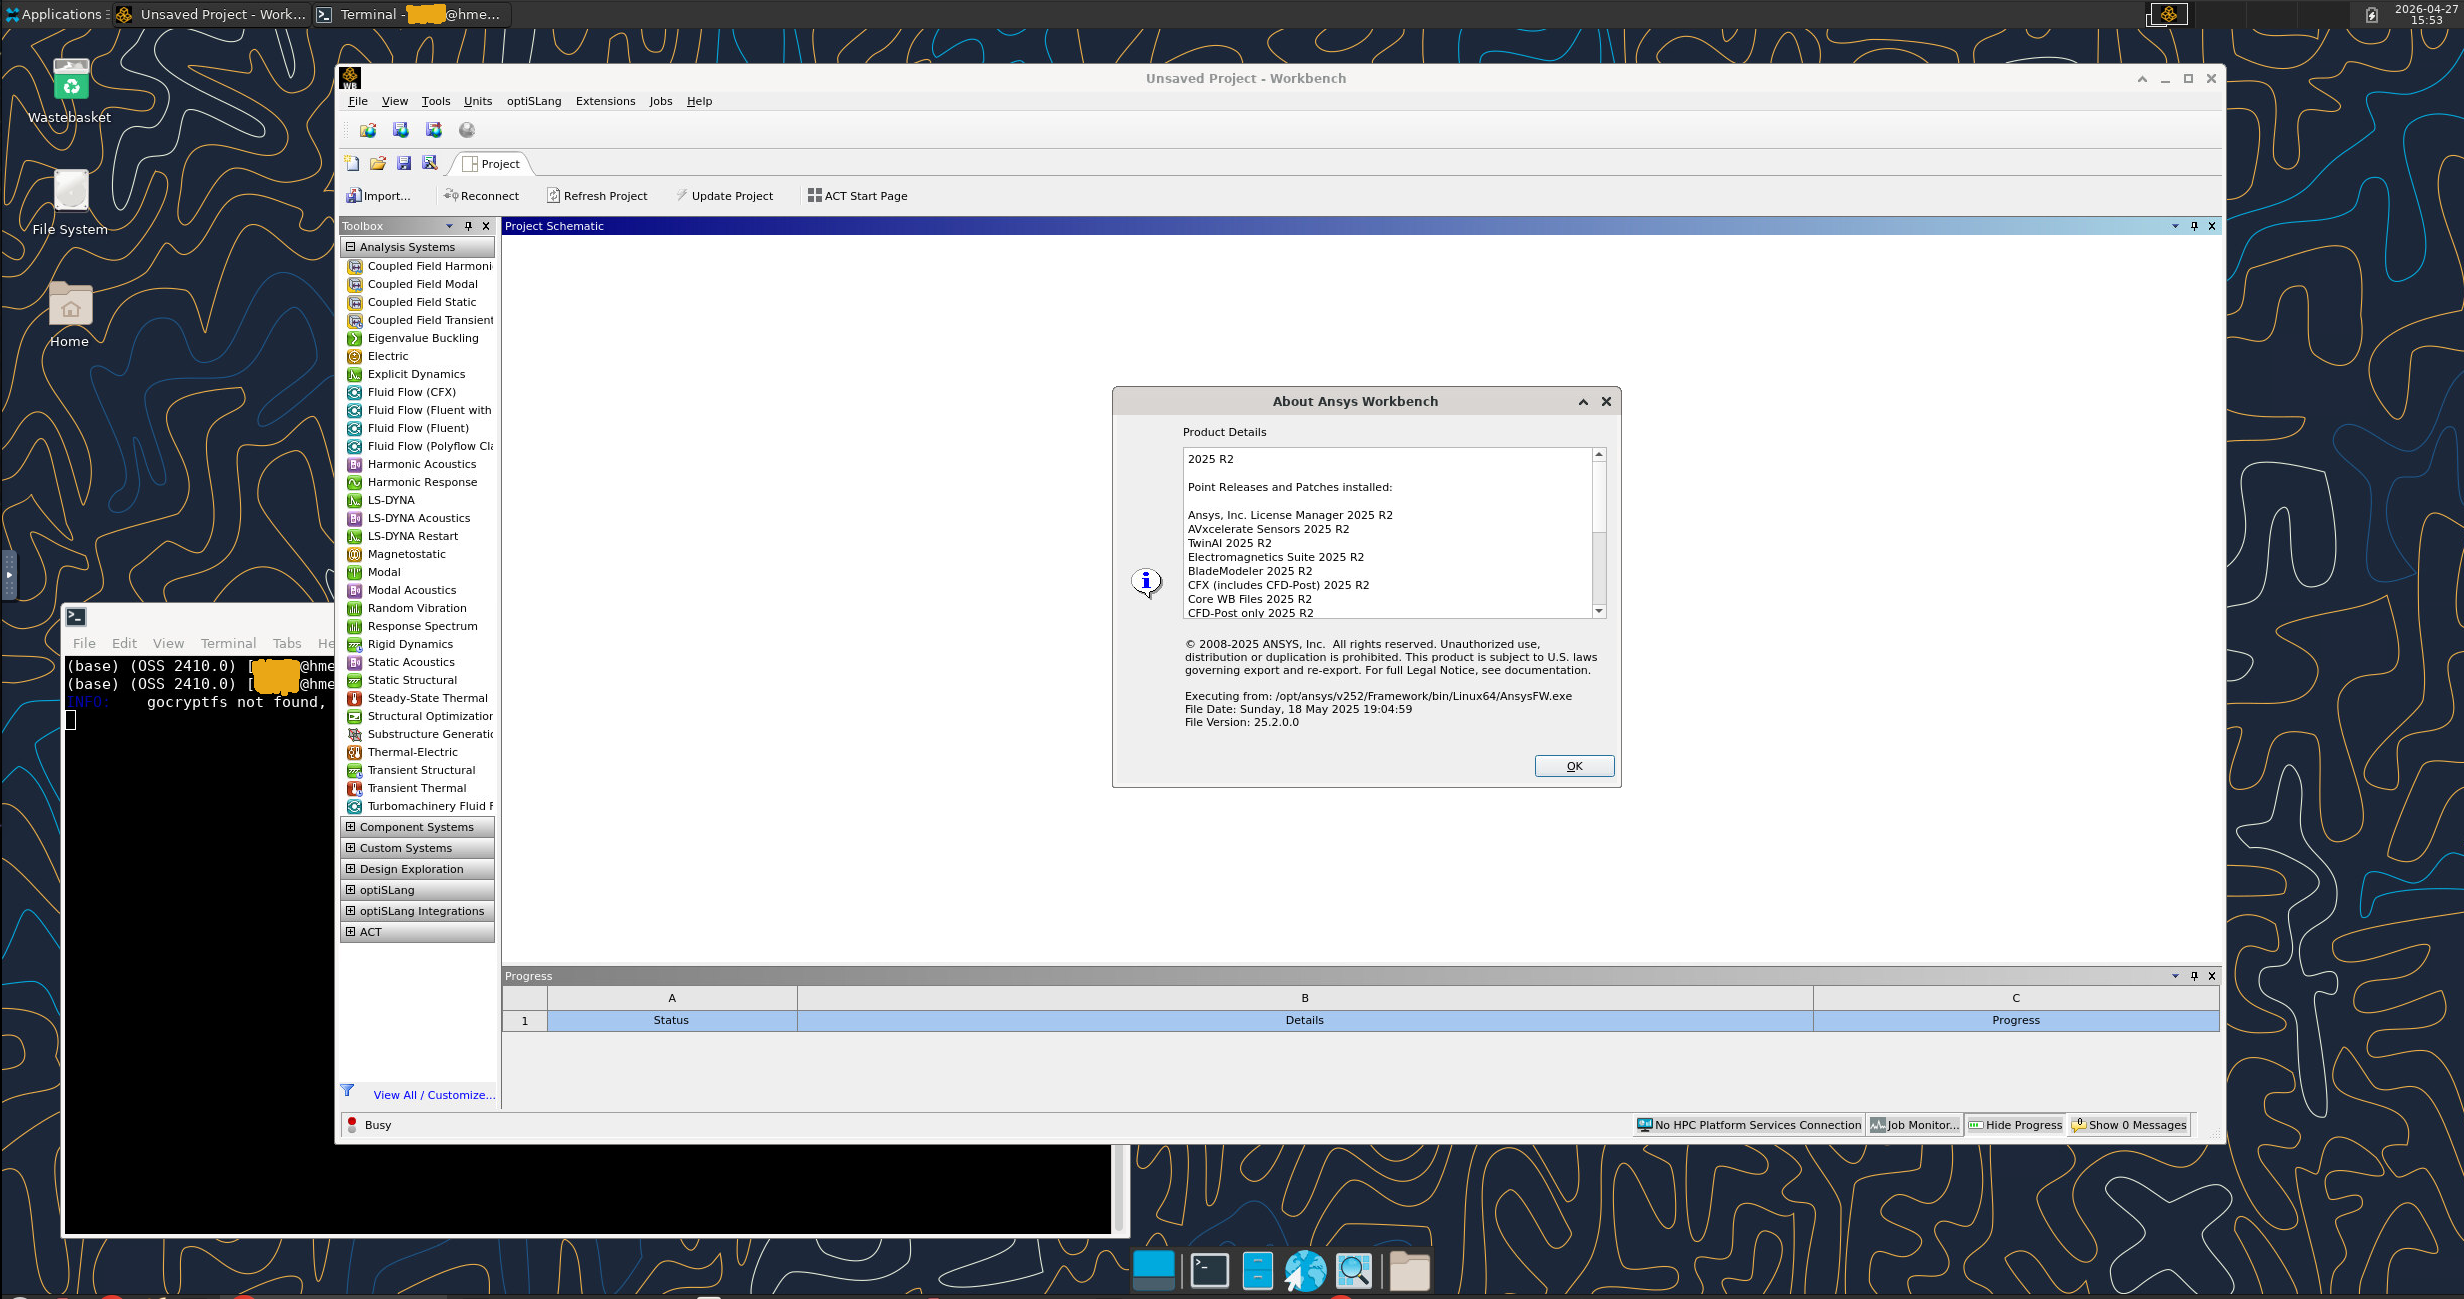The width and height of the screenshot is (2464, 1299).
Task: Select the Eigenvalue Buckling system icon
Action: click(x=354, y=338)
